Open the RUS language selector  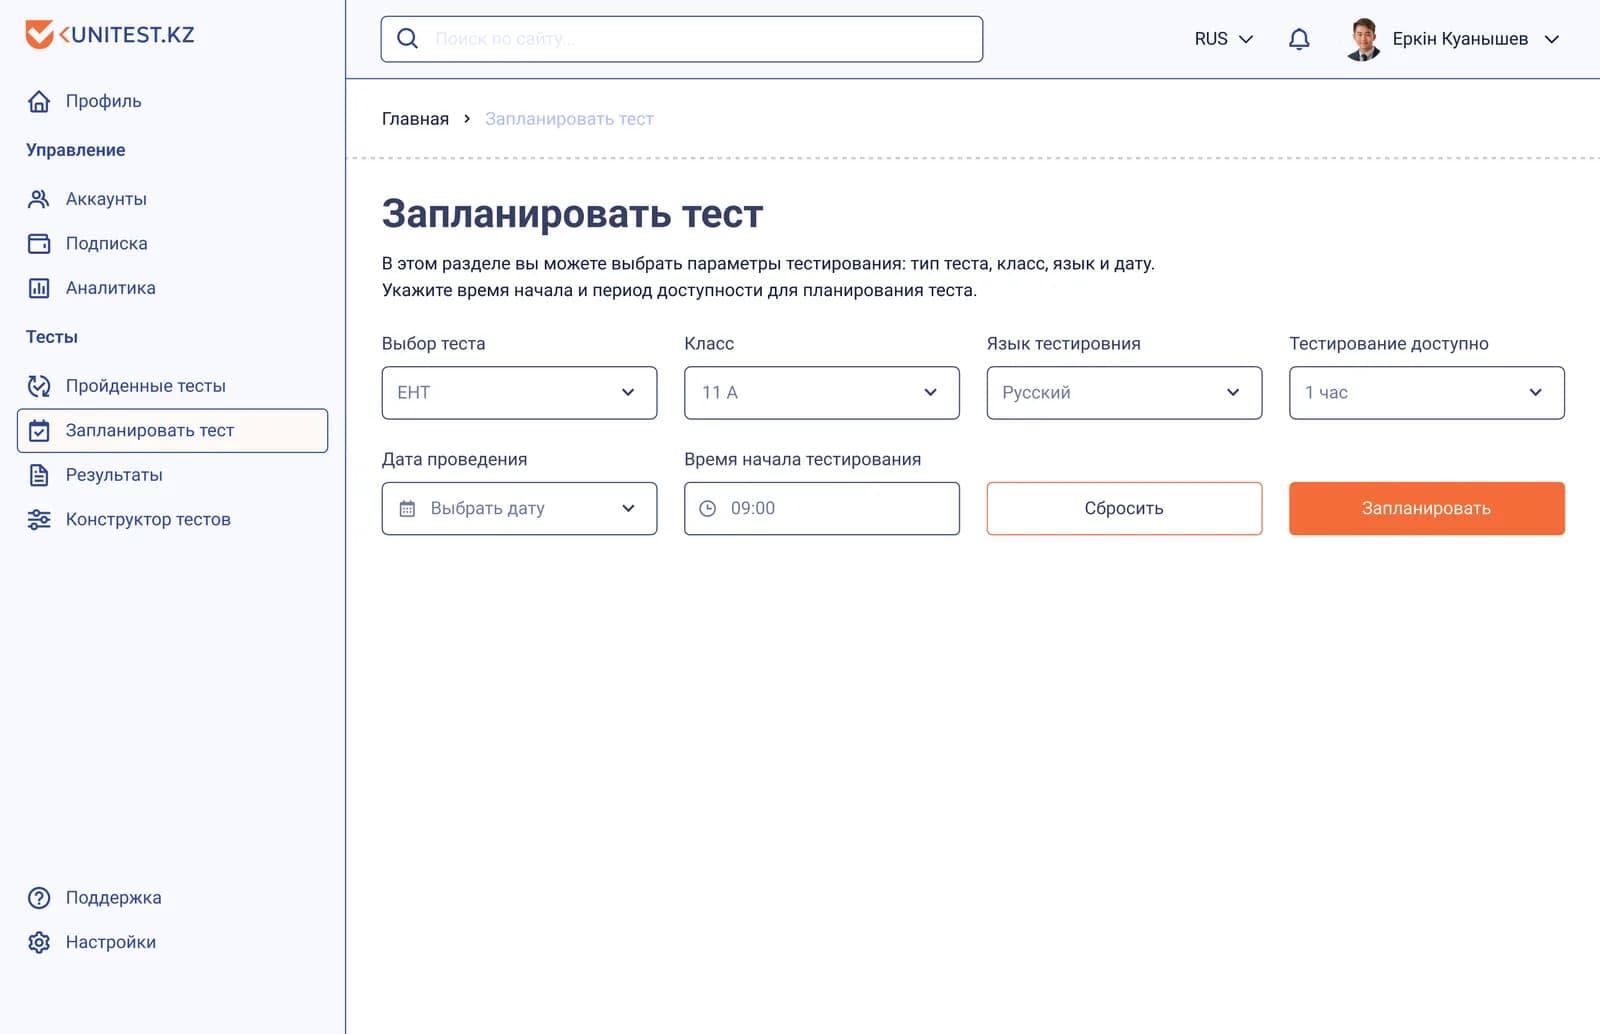click(x=1223, y=39)
